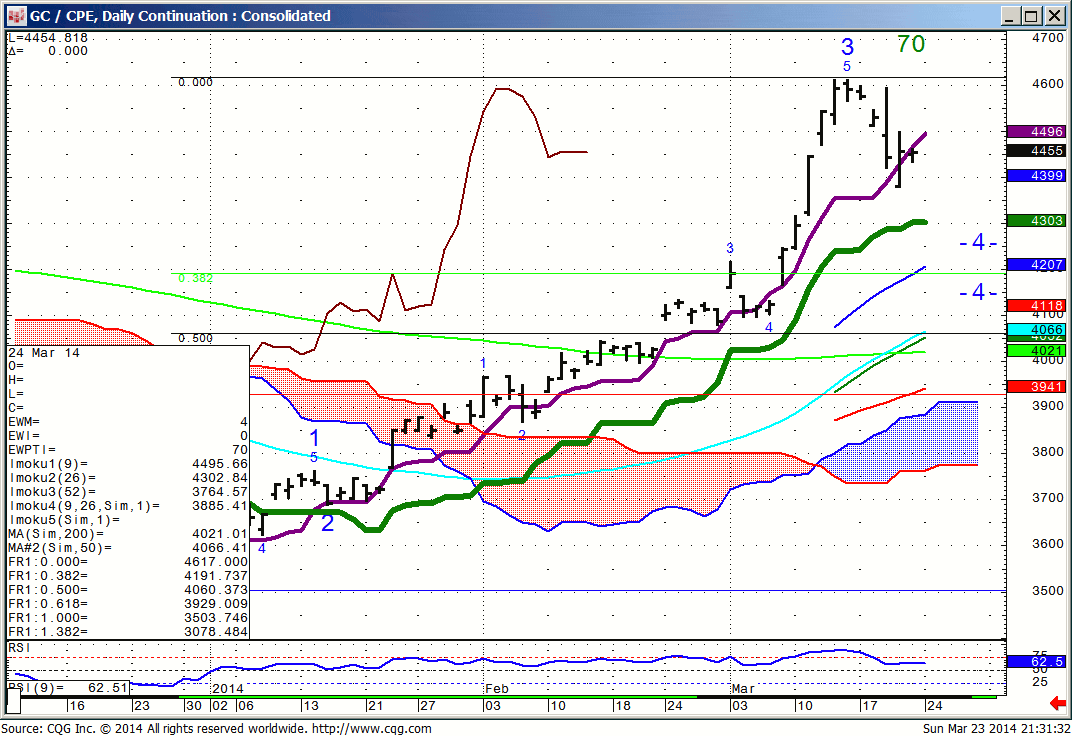Click the red arrow at the chart's bottom-right corner
Image resolution: width=1072 pixels, height=736 pixels.
tap(1058, 703)
